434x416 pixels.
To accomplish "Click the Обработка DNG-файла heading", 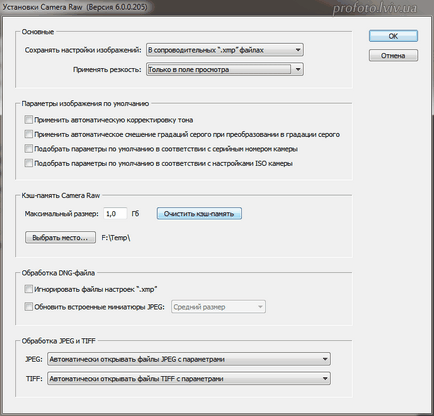I will [58, 273].
